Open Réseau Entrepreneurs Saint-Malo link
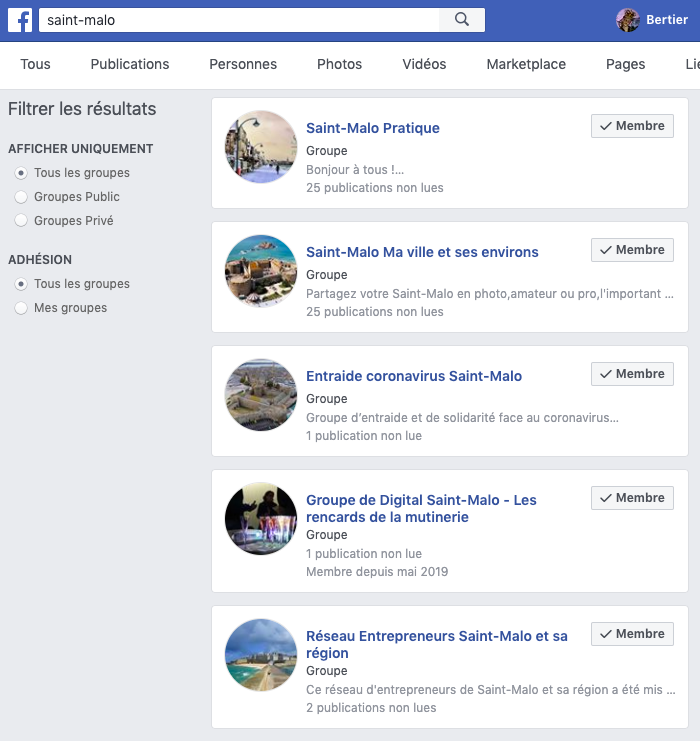 click(436, 645)
